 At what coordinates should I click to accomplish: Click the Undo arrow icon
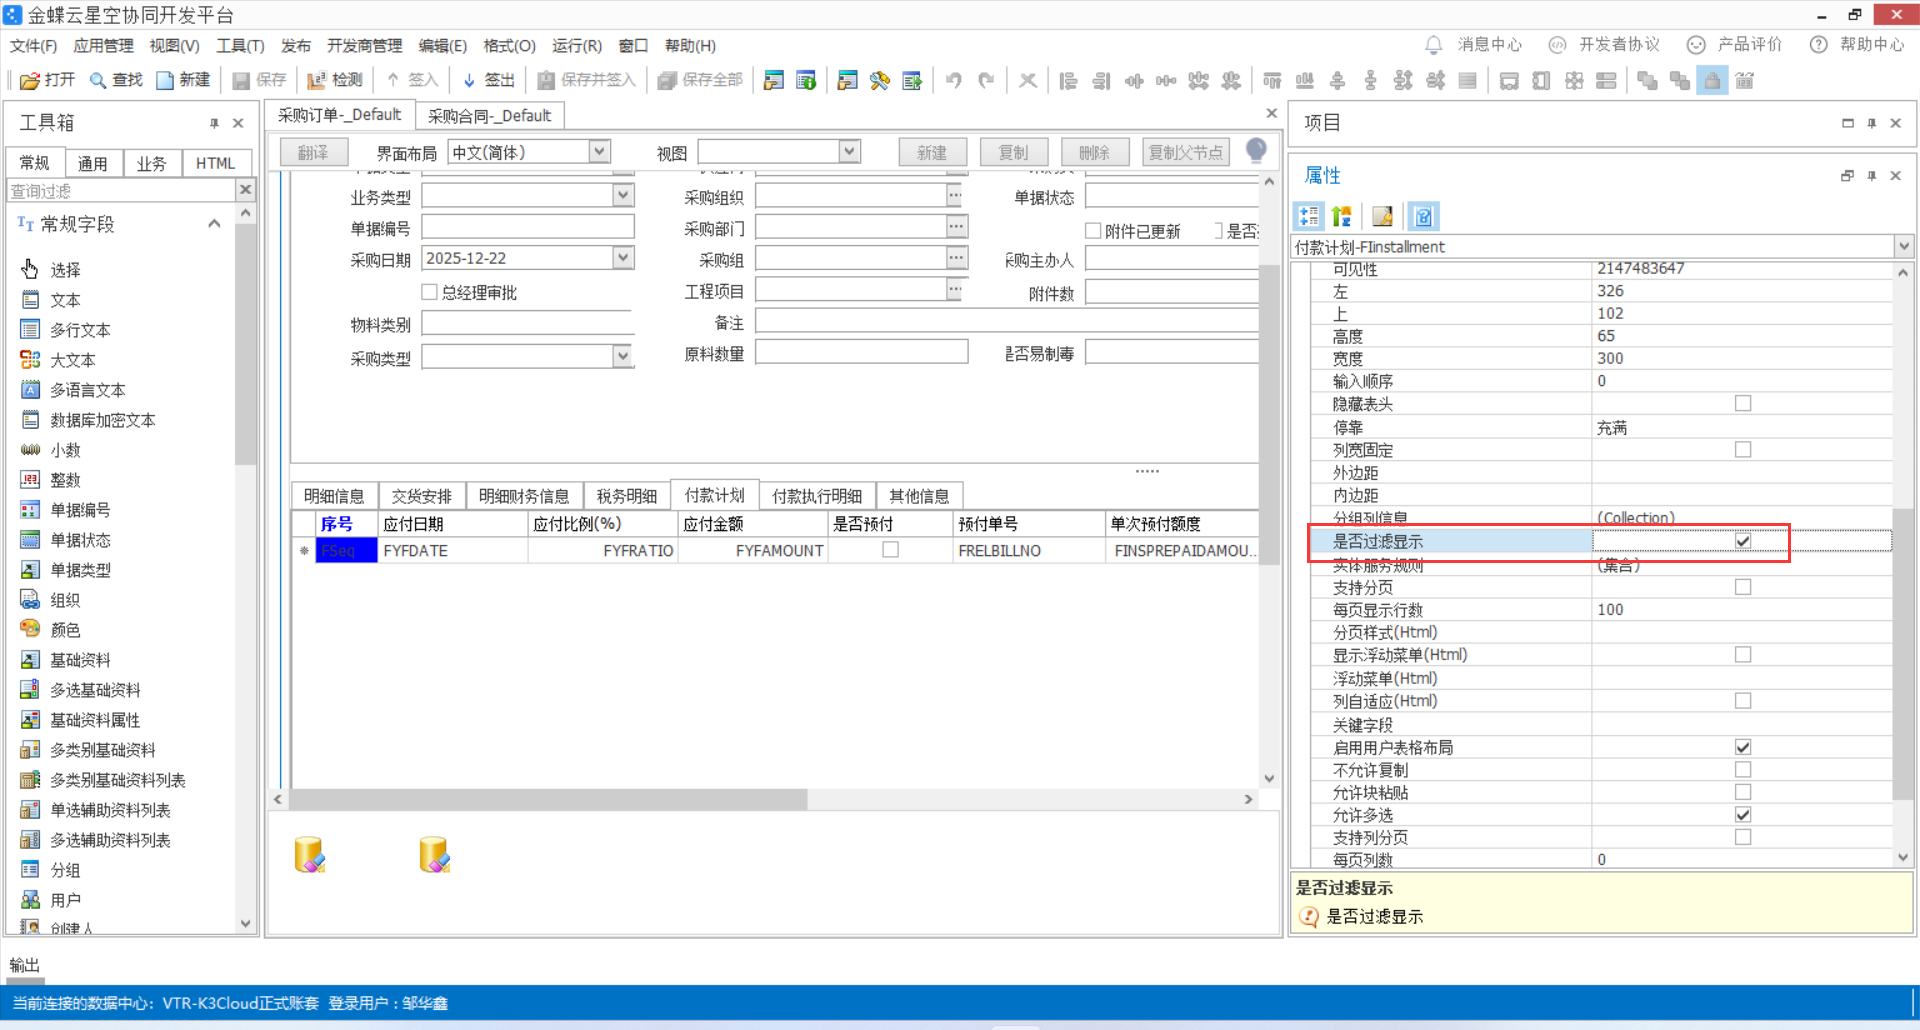coord(952,80)
